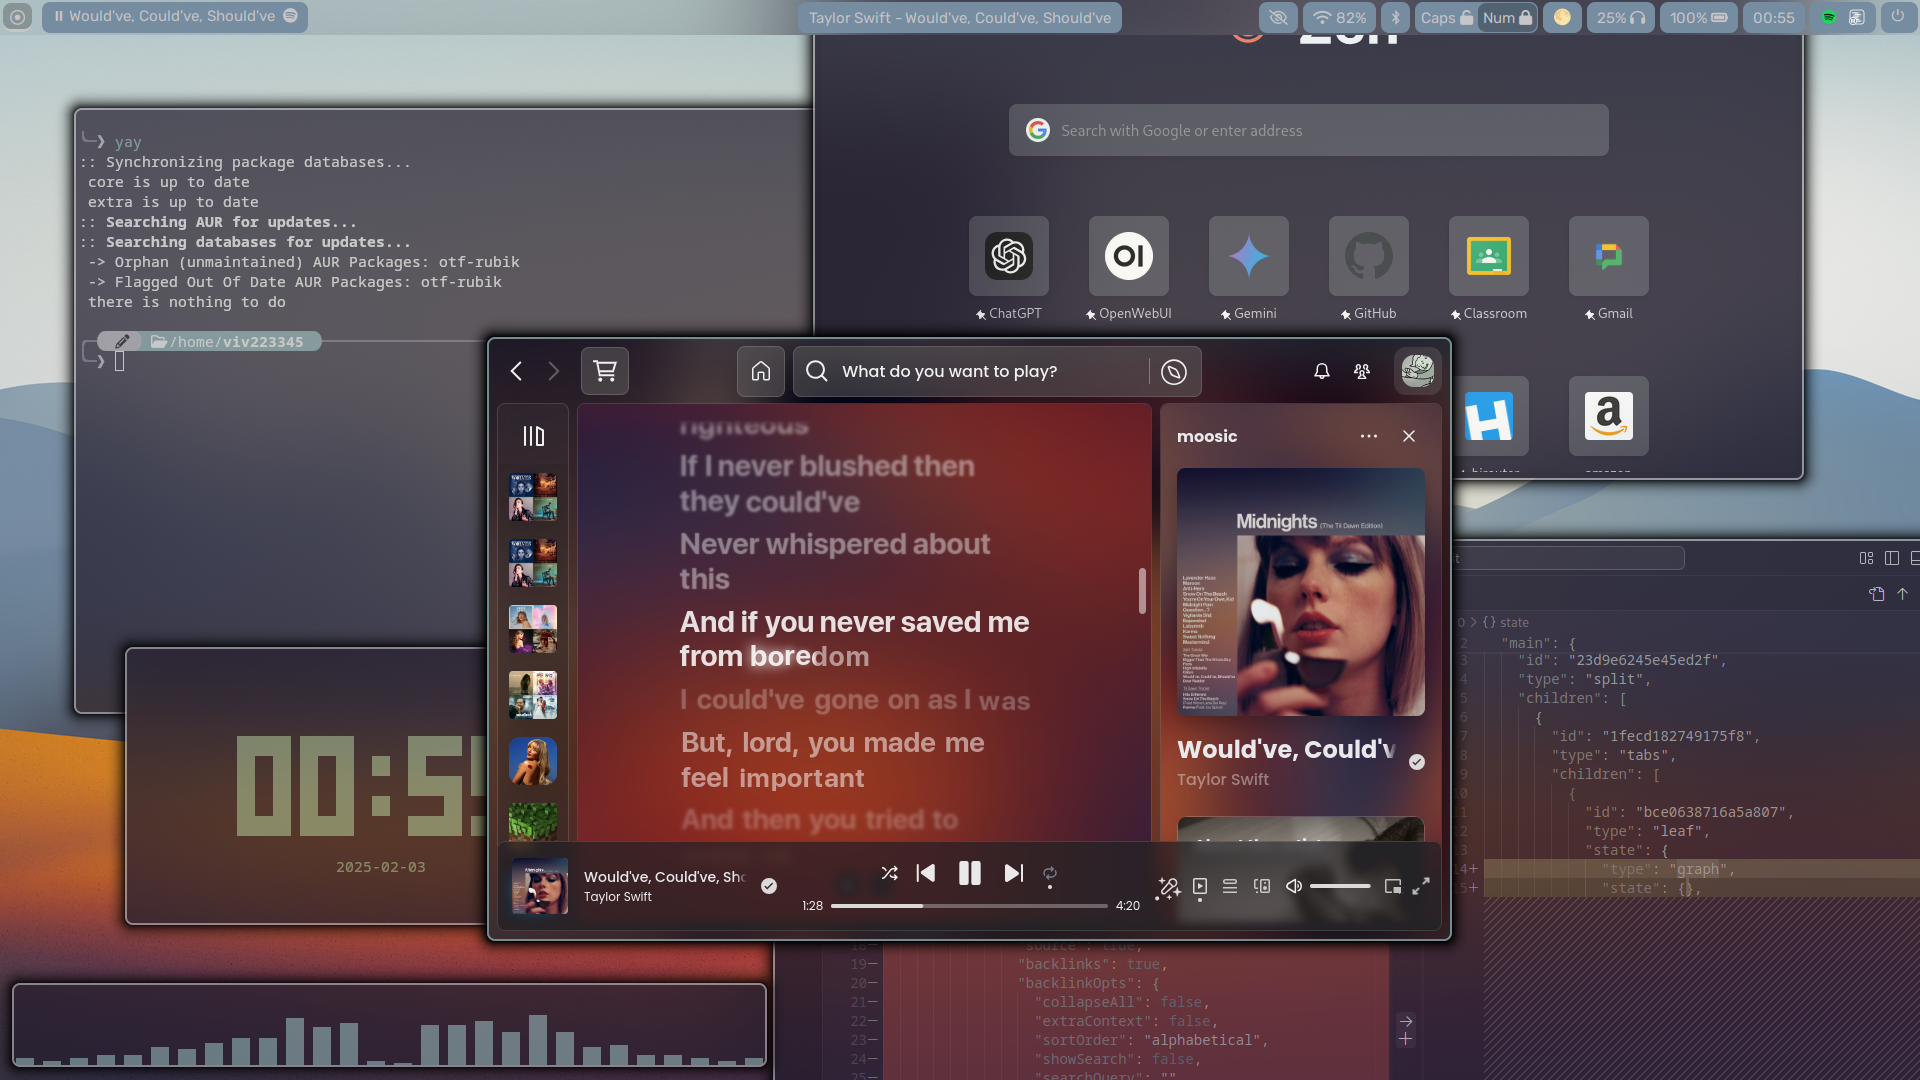The image size is (1920, 1080).
Task: Open the Friend Activity icon
Action: 1362,371
